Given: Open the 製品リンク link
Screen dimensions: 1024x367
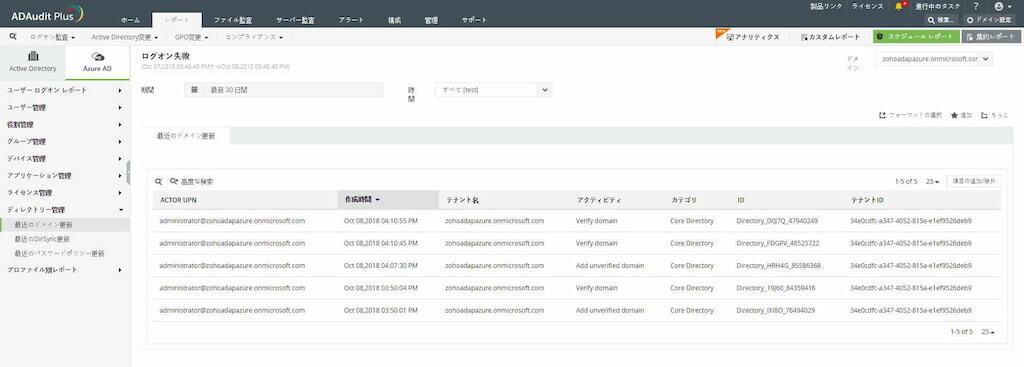Looking at the screenshot, I should [x=825, y=6].
